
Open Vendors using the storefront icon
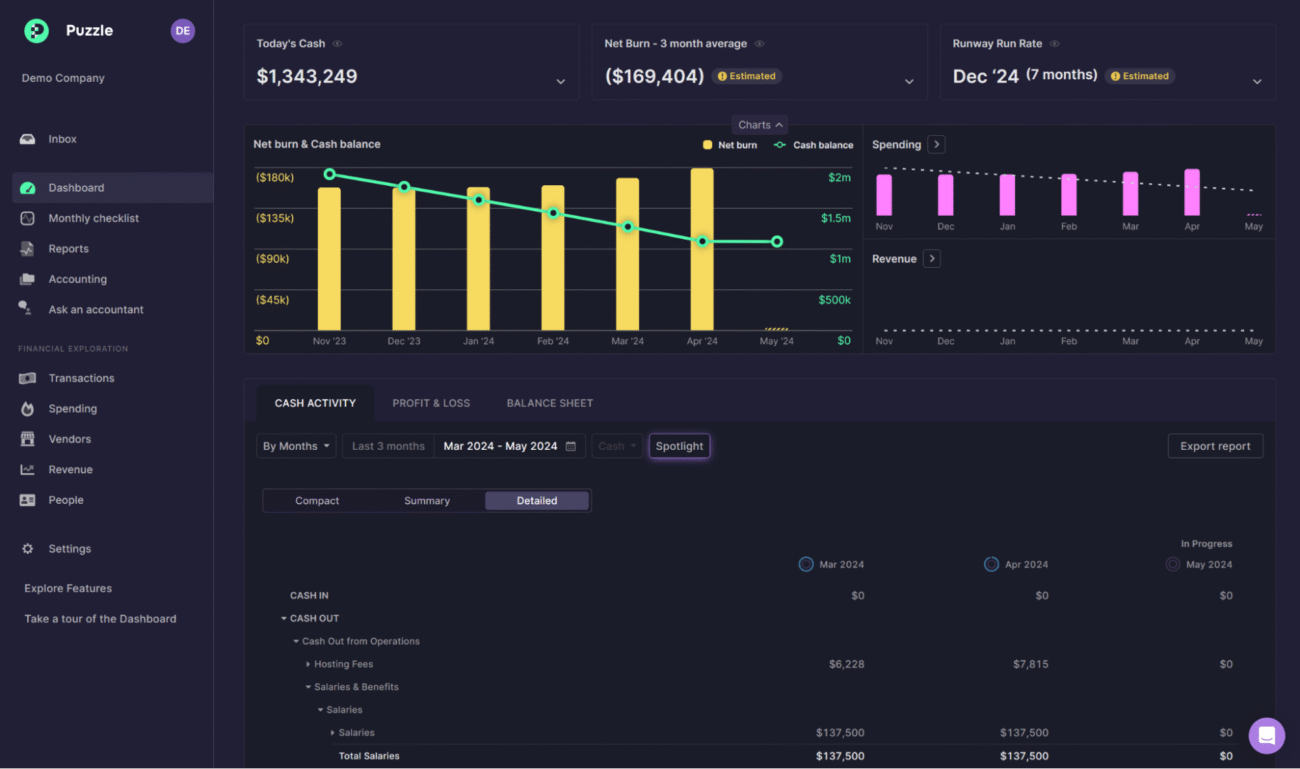coord(27,439)
